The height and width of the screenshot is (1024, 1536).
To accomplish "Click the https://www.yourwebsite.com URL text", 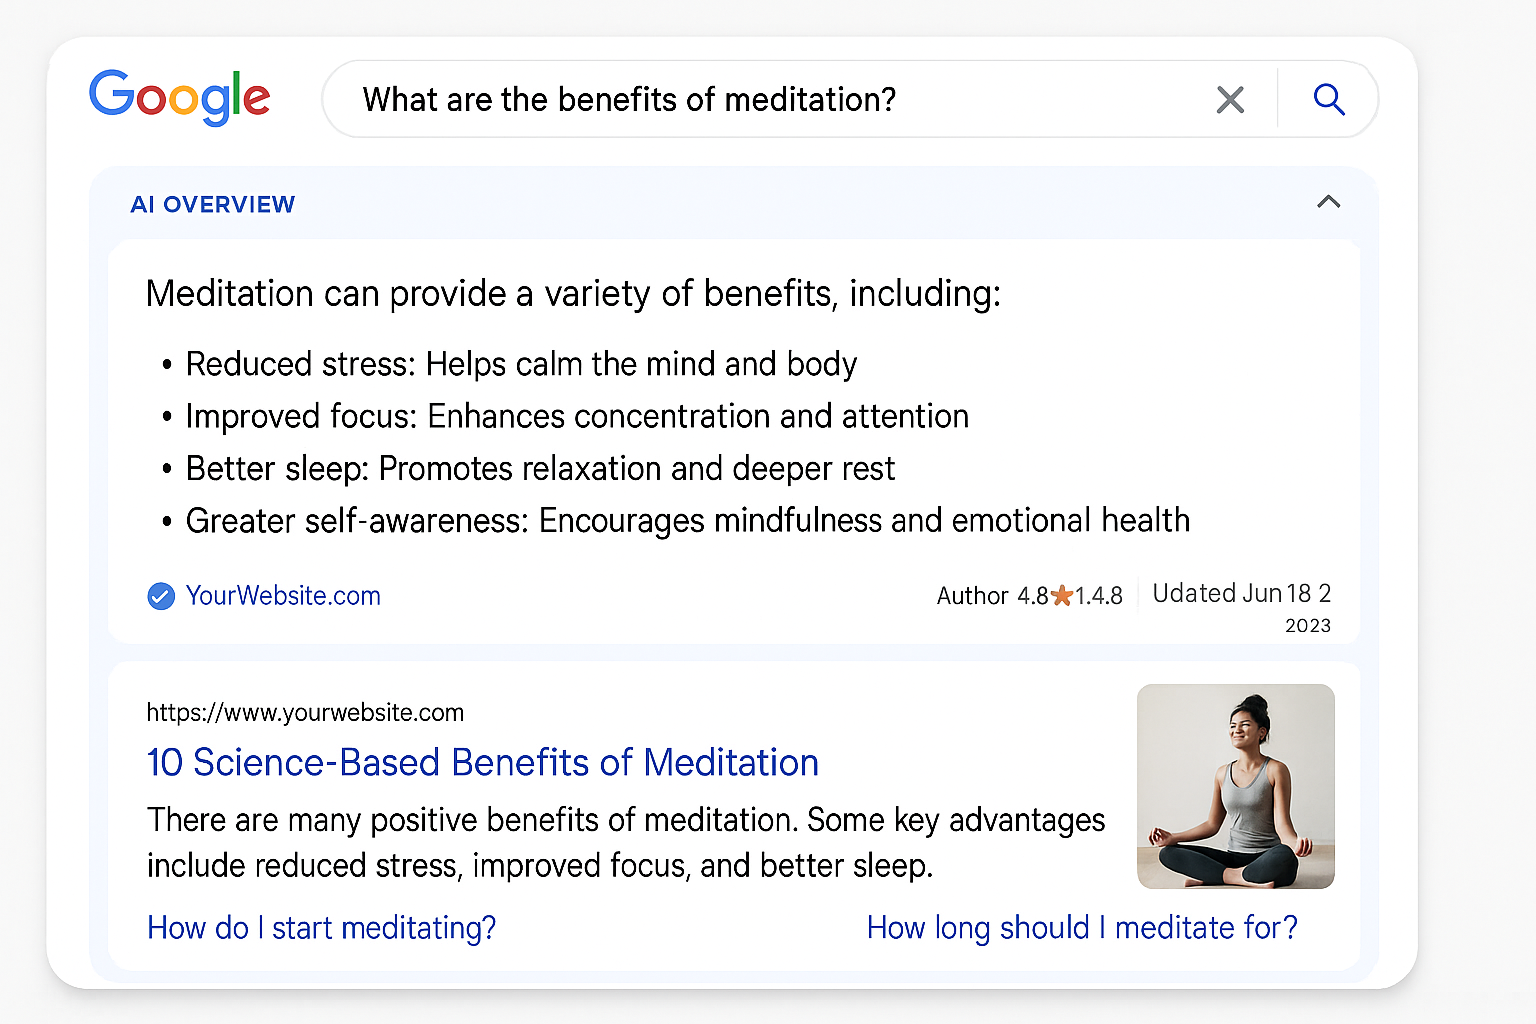I will pos(305,712).
